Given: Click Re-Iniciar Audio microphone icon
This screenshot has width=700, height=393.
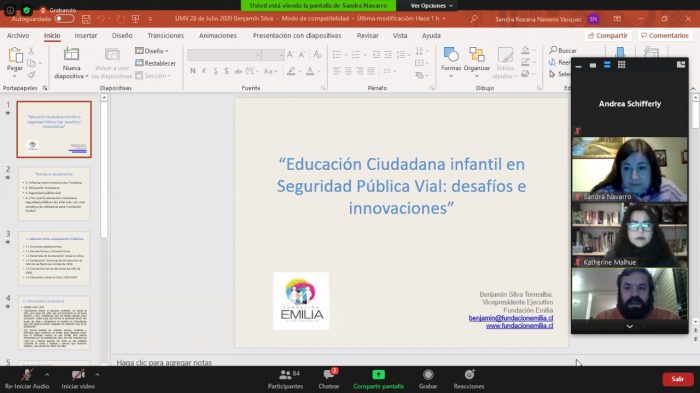Looking at the screenshot, I should pyautogui.click(x=27, y=375).
